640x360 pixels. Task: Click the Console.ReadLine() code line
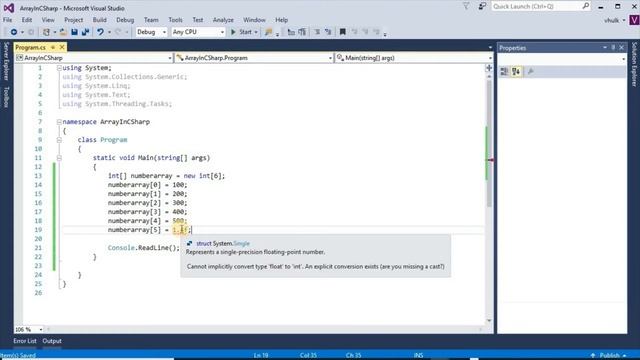pyautogui.click(x=144, y=248)
